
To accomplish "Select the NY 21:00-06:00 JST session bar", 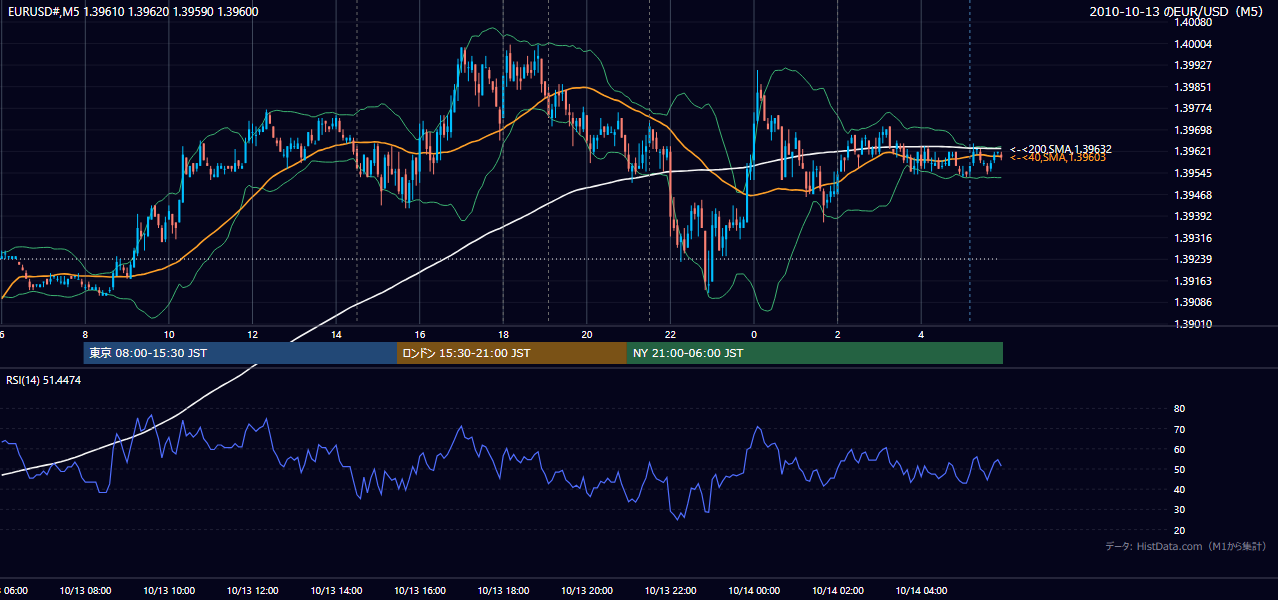I will 815,353.
